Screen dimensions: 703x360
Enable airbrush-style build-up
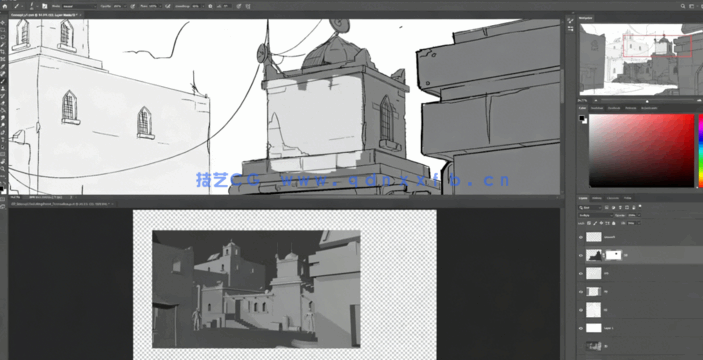[x=168, y=6]
